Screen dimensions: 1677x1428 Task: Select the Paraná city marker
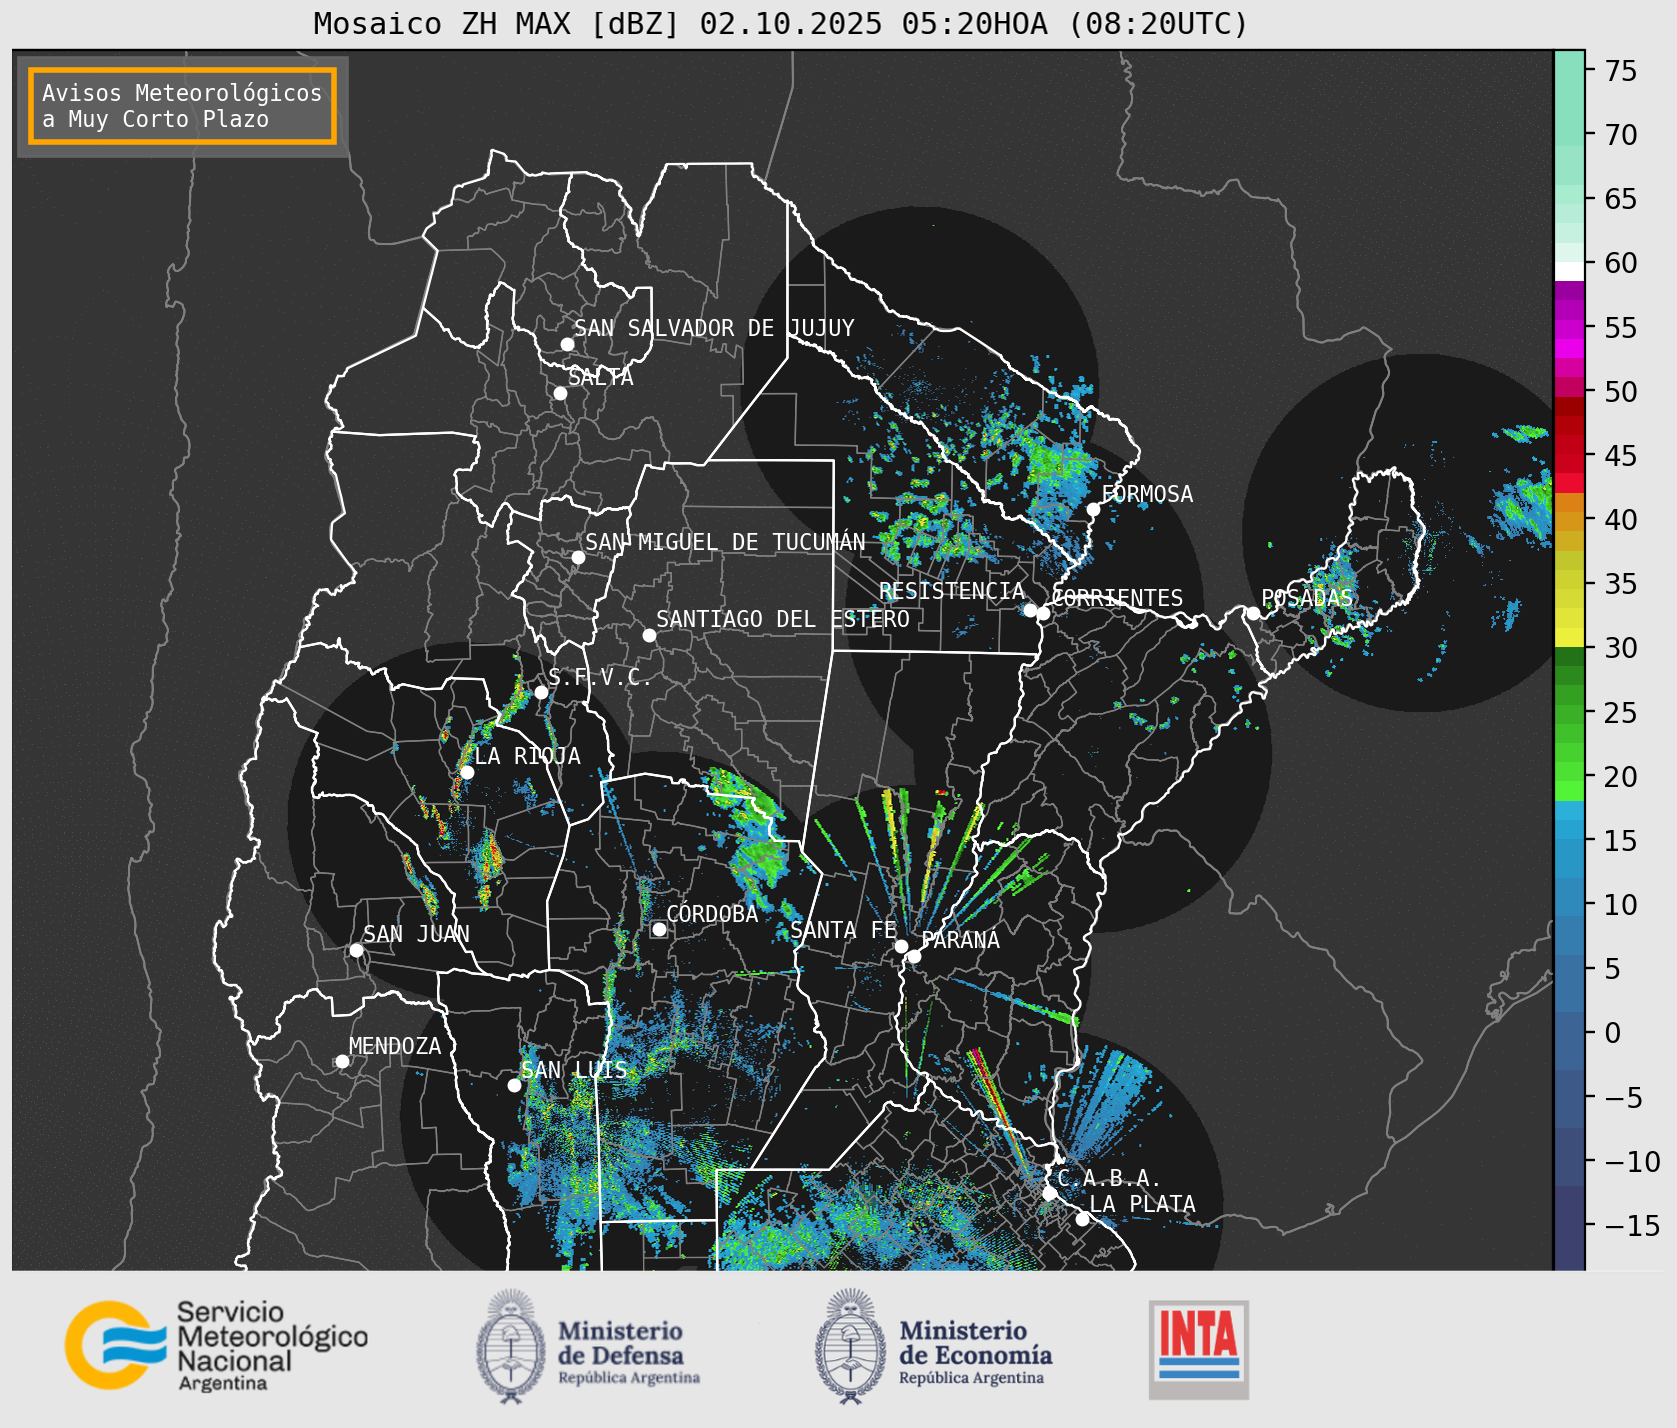(x=914, y=957)
